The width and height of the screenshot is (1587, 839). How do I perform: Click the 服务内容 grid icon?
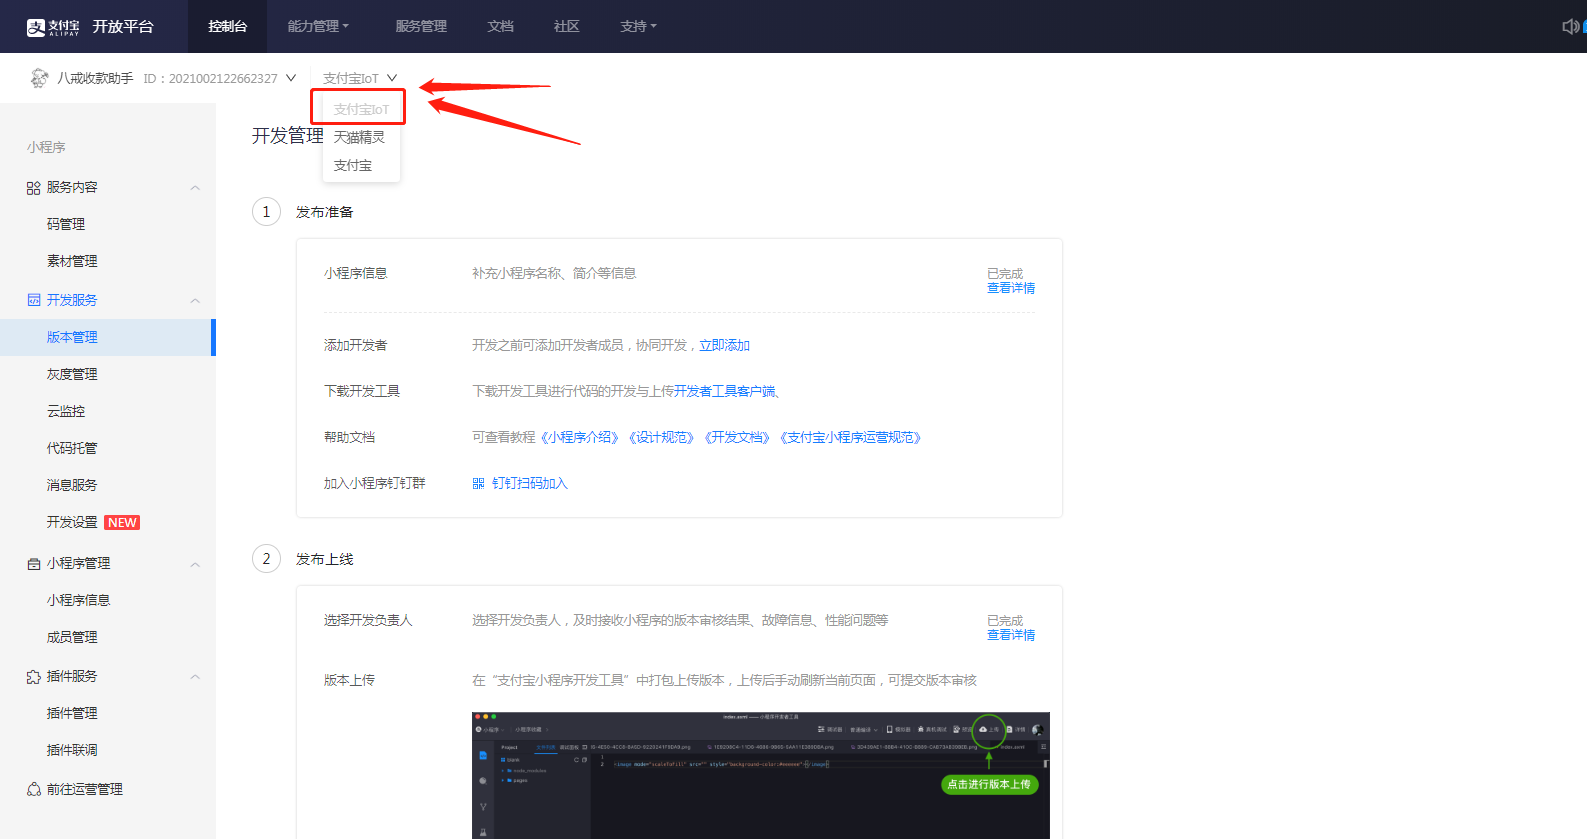click(x=34, y=188)
